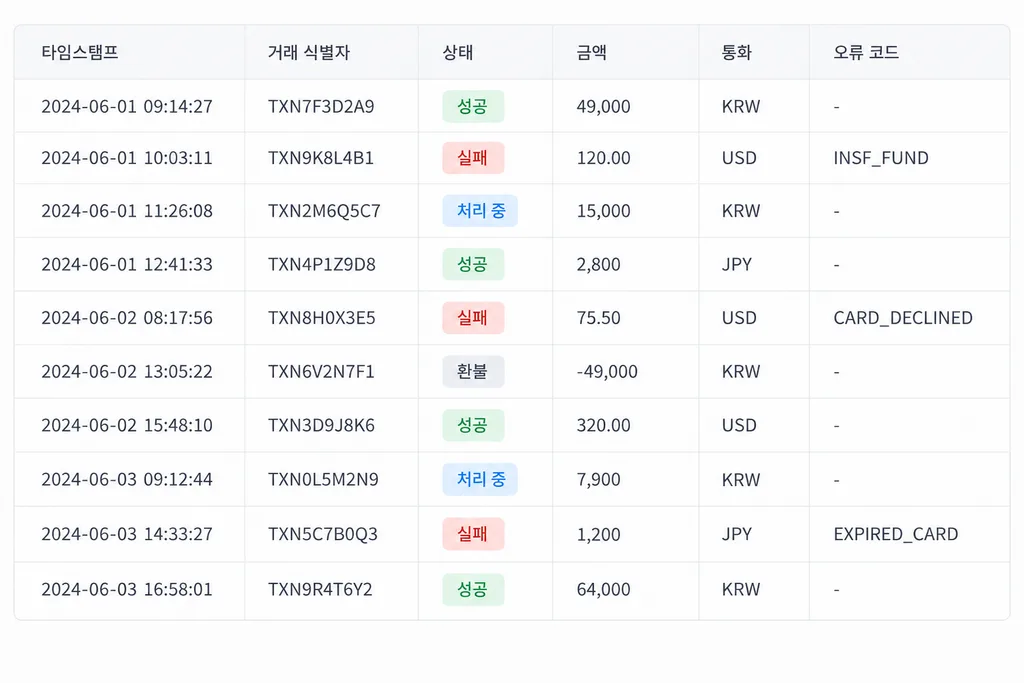Viewport: 1024px width, 683px height.
Task: Click the amount 75.50
Action: [x=598, y=318]
